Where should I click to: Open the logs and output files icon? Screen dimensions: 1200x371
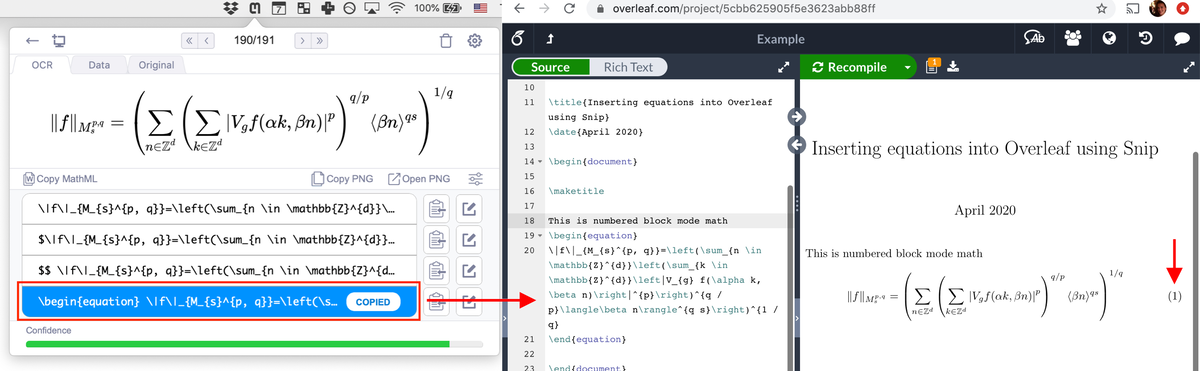tap(932, 67)
